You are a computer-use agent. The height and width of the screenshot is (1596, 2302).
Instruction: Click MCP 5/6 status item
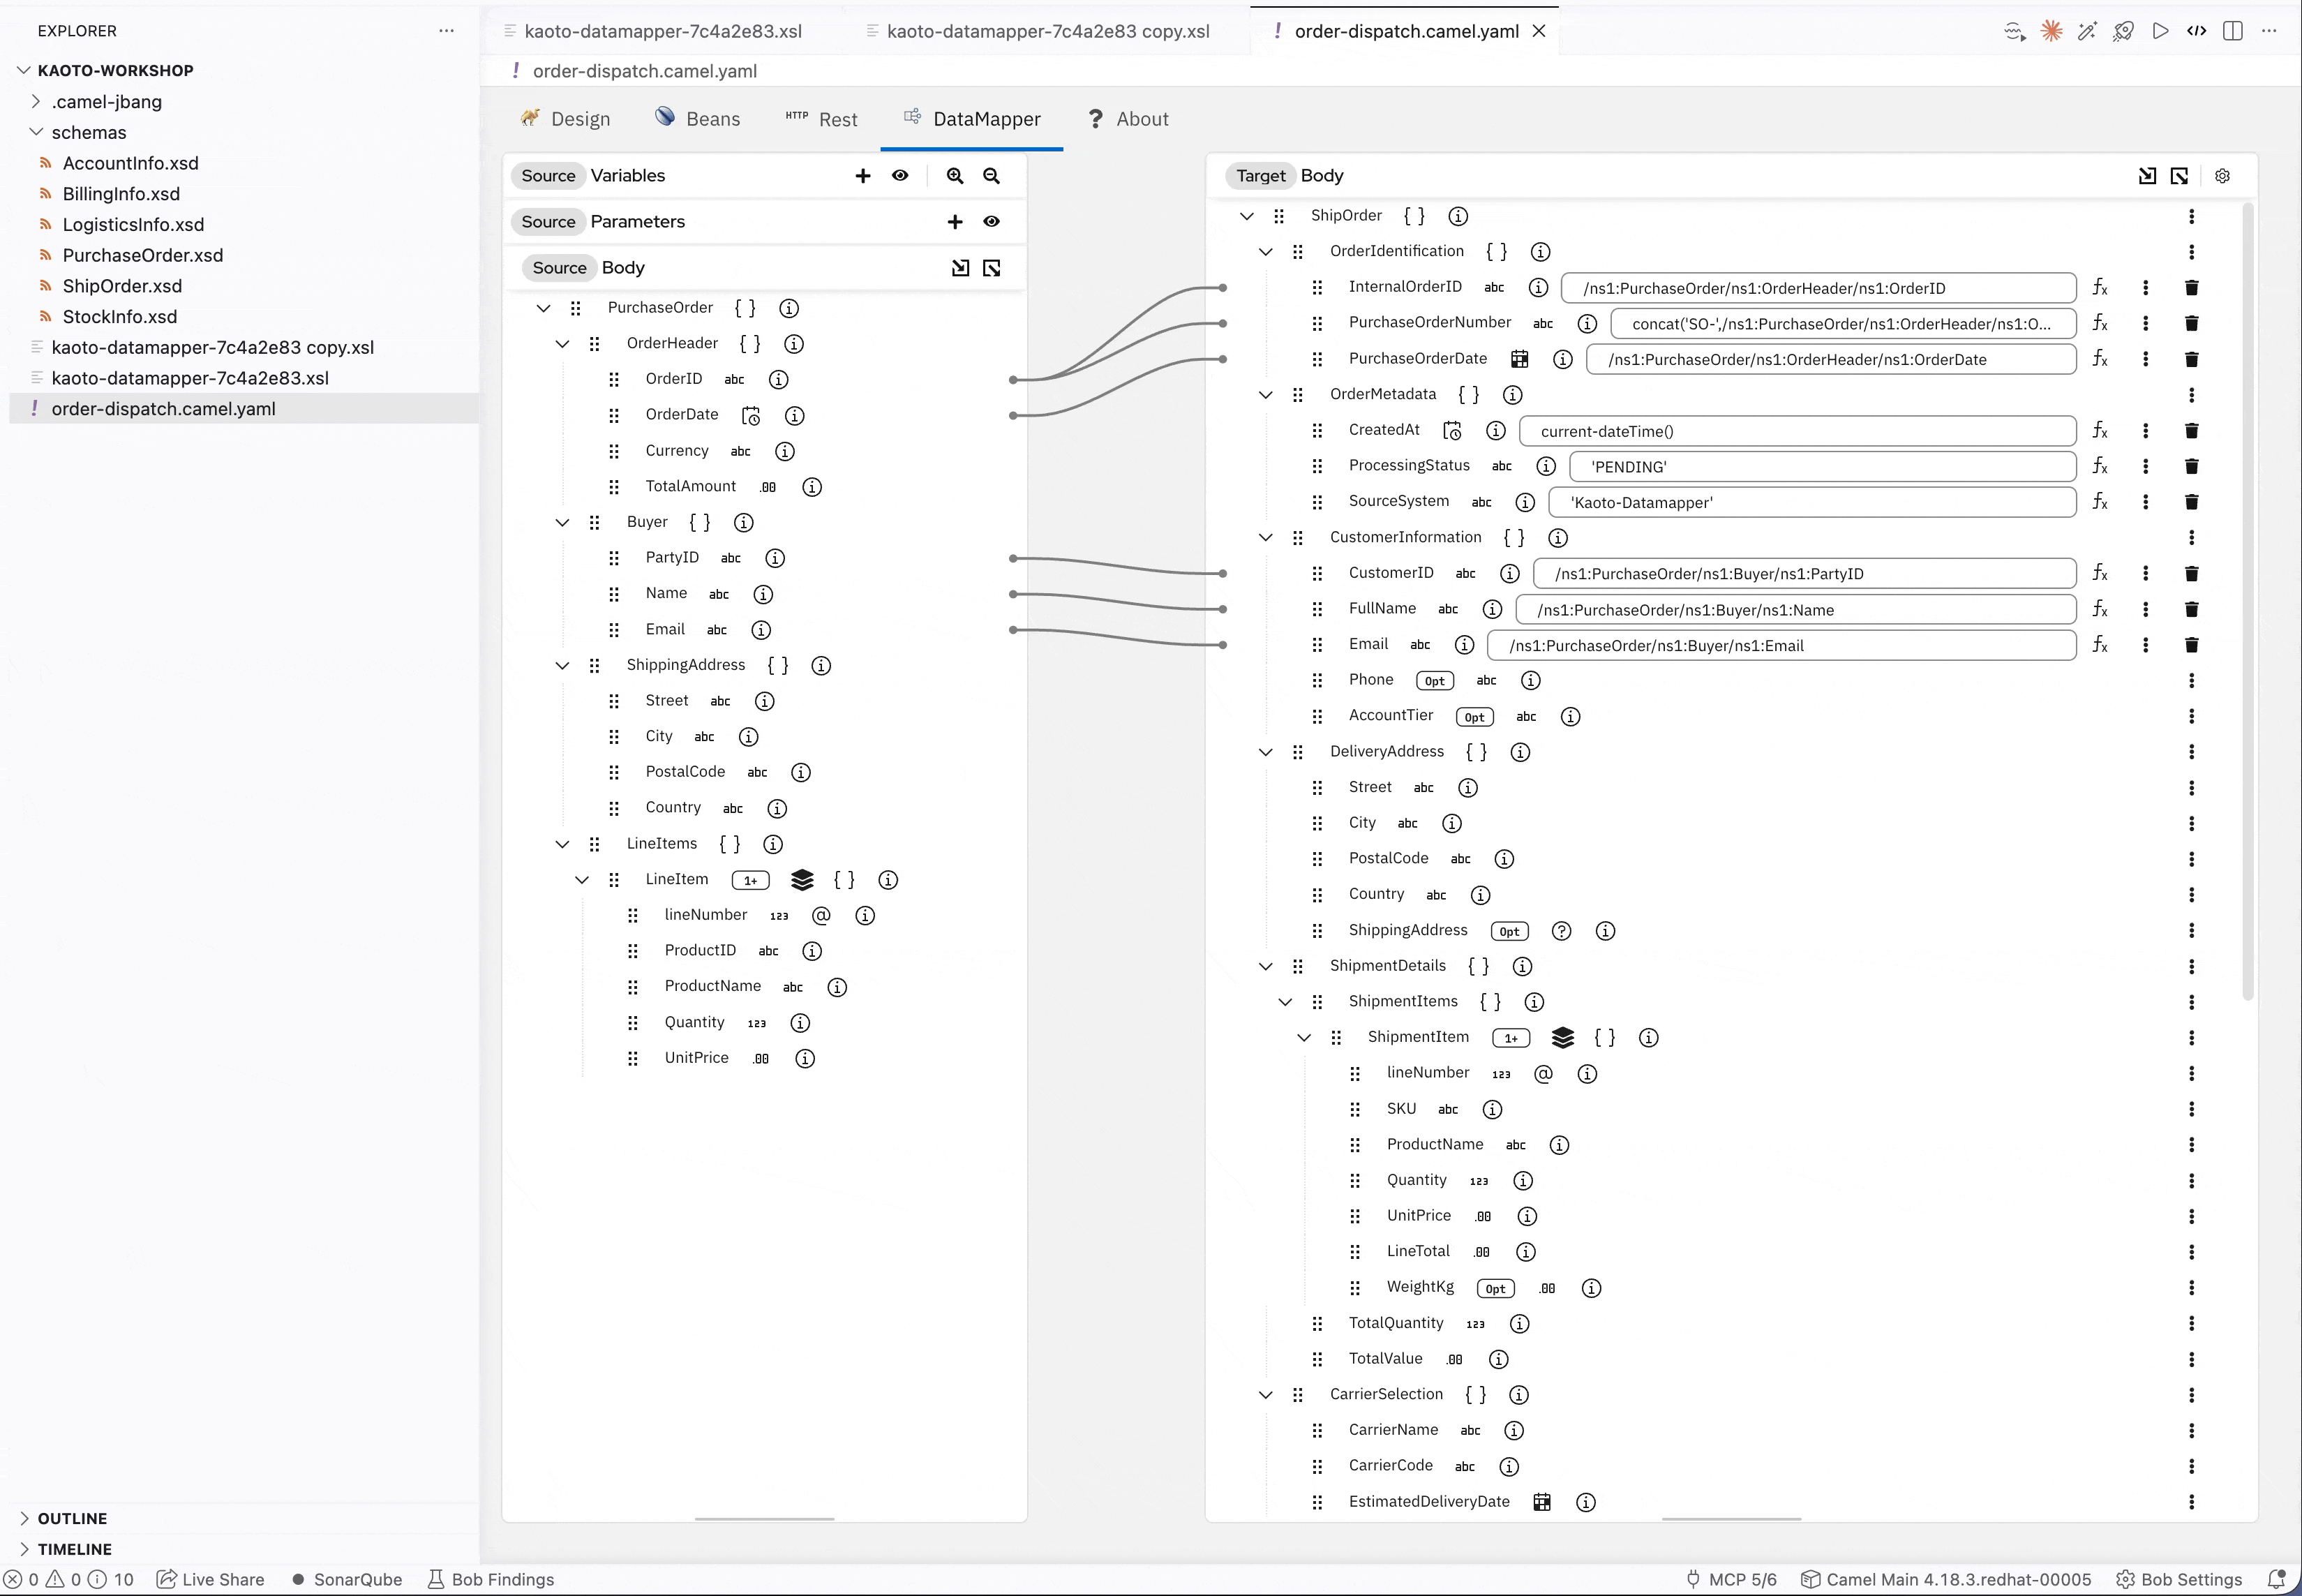[x=1731, y=1579]
